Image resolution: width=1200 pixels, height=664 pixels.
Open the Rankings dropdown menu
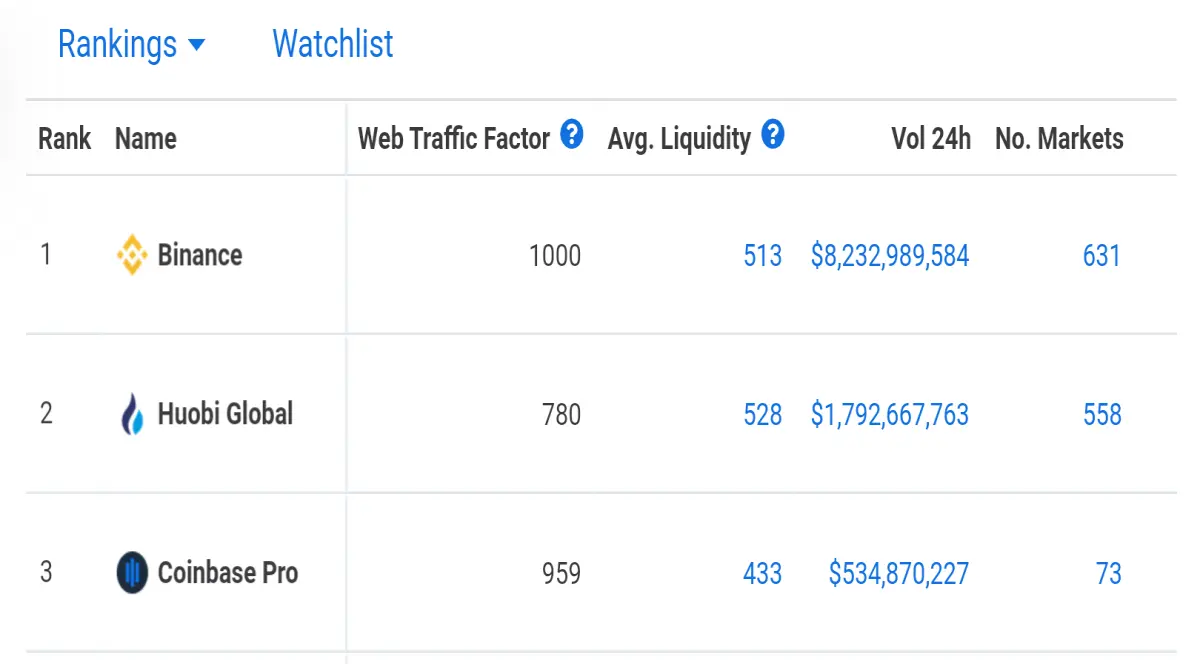point(131,45)
